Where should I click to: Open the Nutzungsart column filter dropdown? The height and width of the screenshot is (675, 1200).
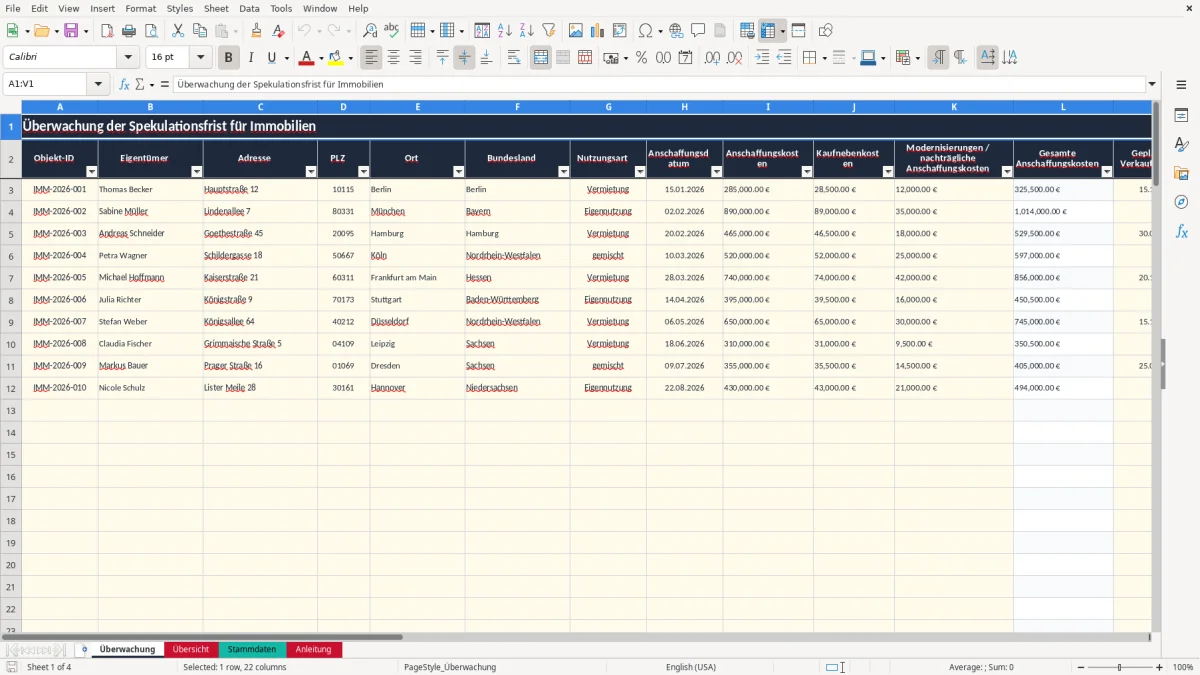pos(639,172)
